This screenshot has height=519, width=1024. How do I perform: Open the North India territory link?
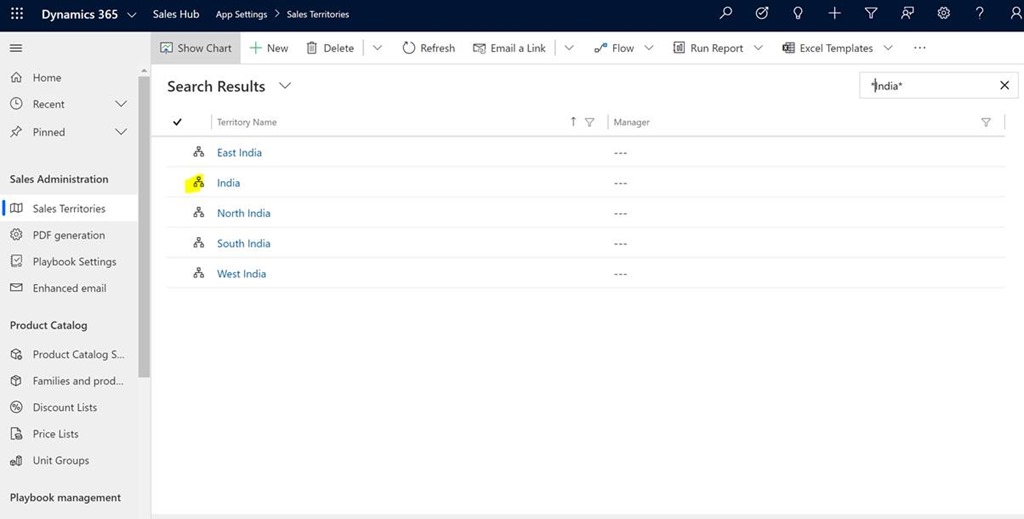tap(243, 213)
